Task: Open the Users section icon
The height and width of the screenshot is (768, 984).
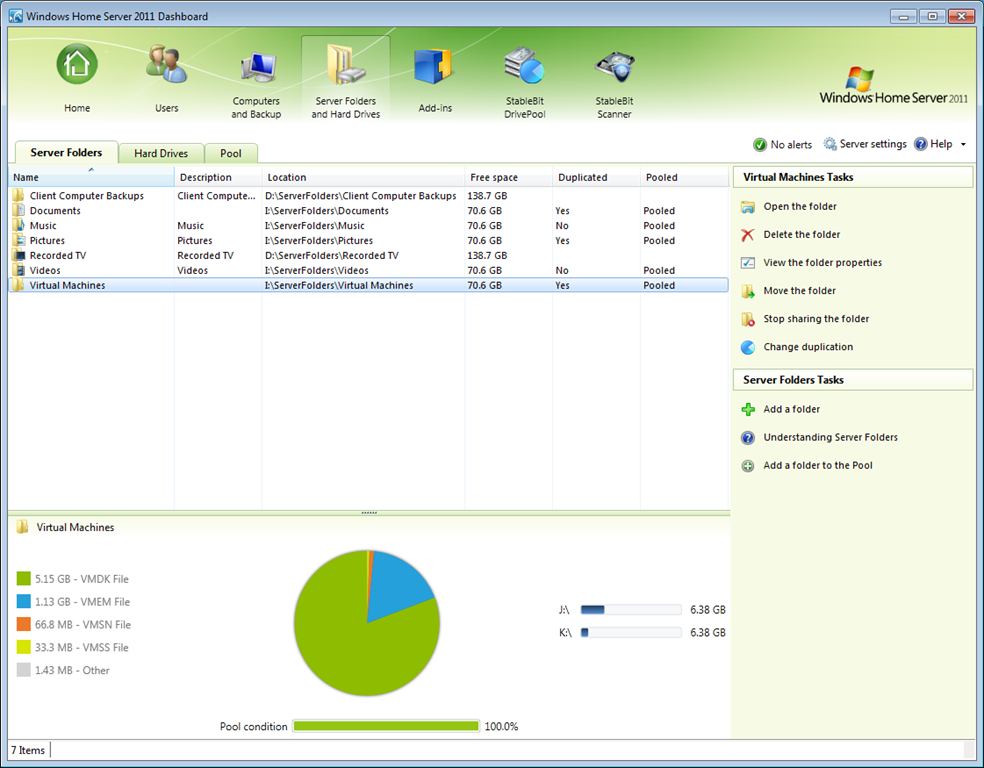Action: pyautogui.click(x=166, y=64)
